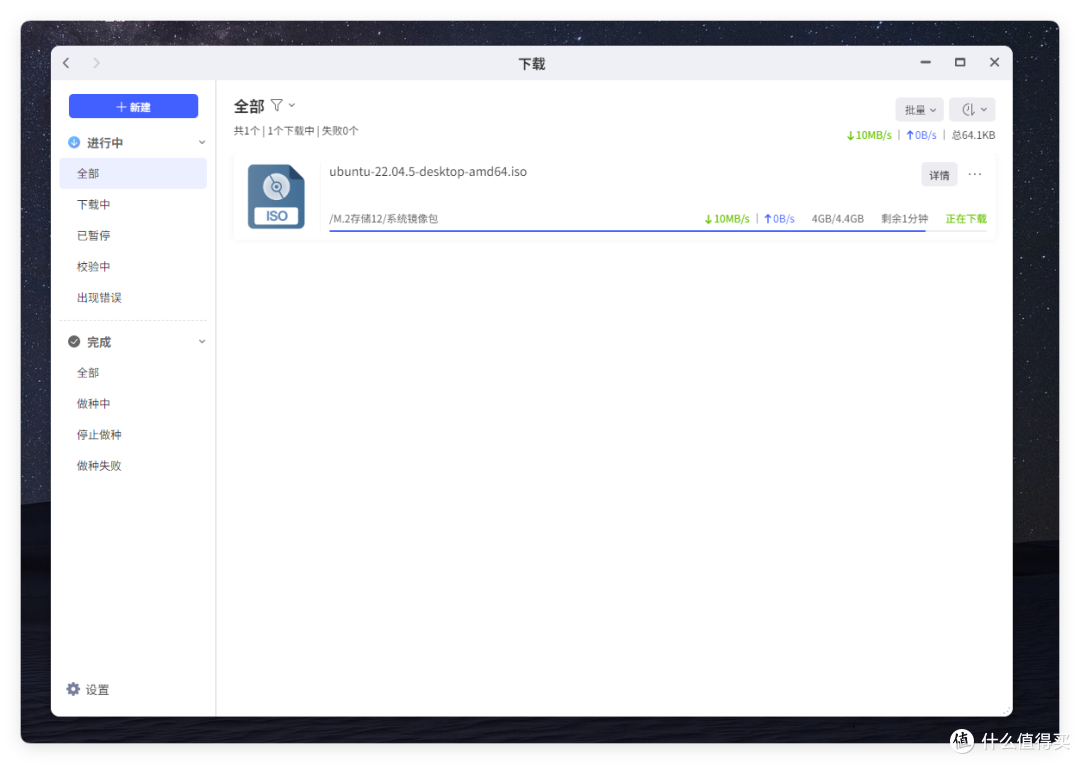
Task: Click the filter funnel icon beside 全部
Action: click(x=277, y=105)
